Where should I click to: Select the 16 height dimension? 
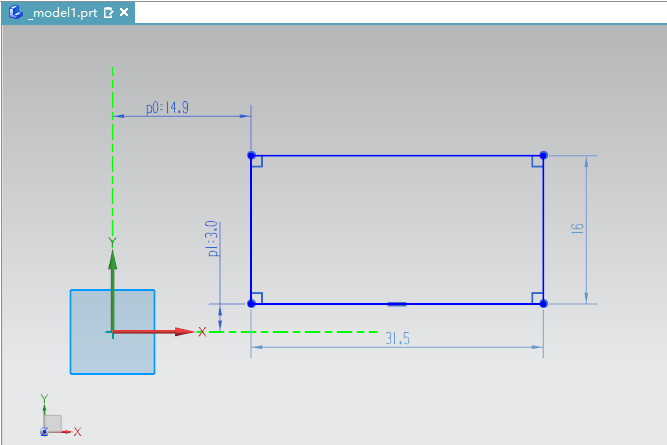[x=577, y=228]
